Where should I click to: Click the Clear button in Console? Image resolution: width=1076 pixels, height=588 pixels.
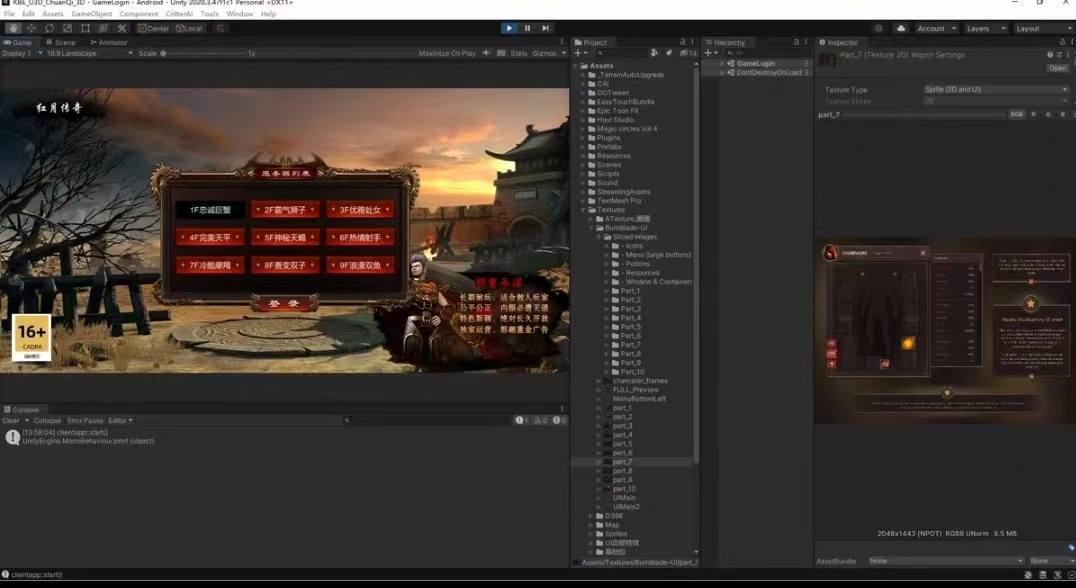coord(11,421)
